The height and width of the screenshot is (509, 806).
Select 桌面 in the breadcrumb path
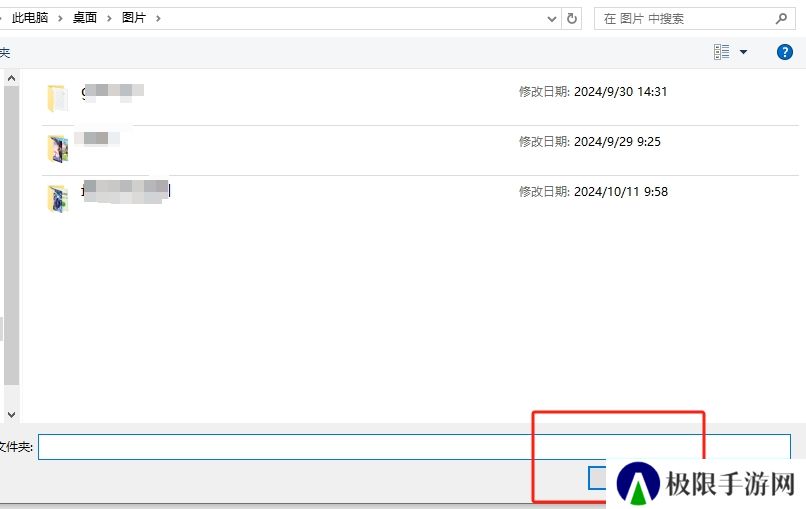click(85, 18)
